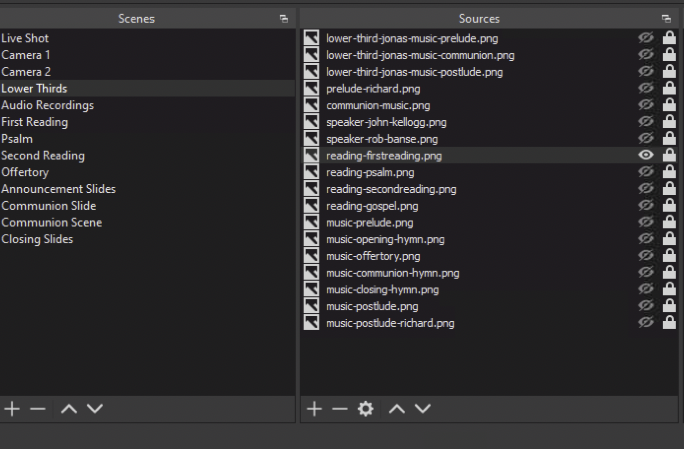Image resolution: width=684 pixels, height=449 pixels.
Task: Open source properties gear icon
Action: [366, 409]
